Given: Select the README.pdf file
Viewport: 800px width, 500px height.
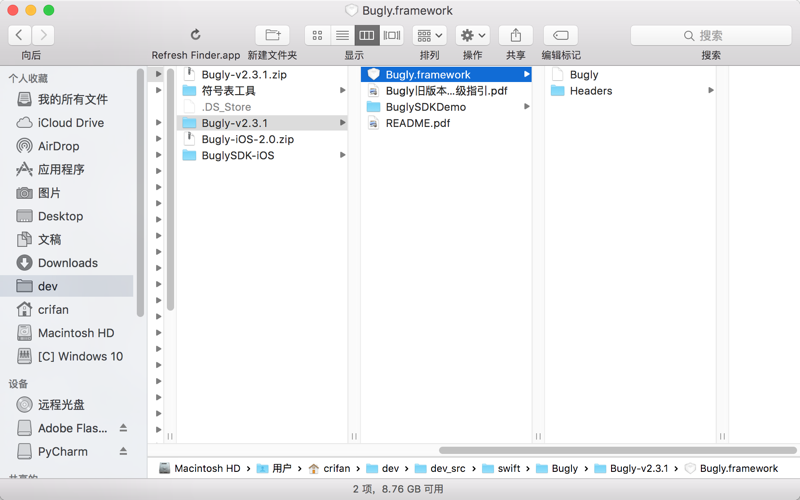Looking at the screenshot, I should 446,123.
